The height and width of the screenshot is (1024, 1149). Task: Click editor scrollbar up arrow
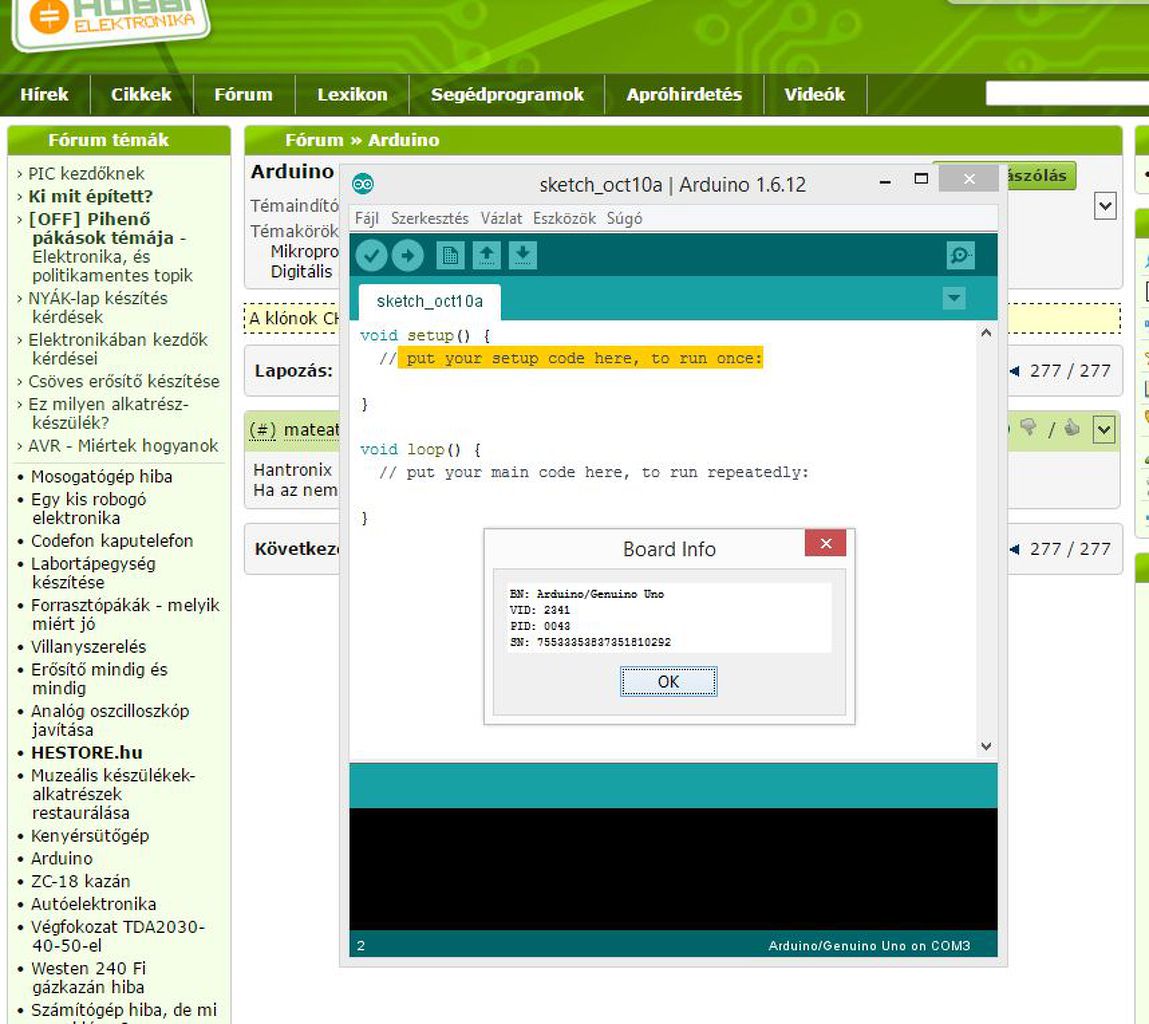tap(986, 334)
